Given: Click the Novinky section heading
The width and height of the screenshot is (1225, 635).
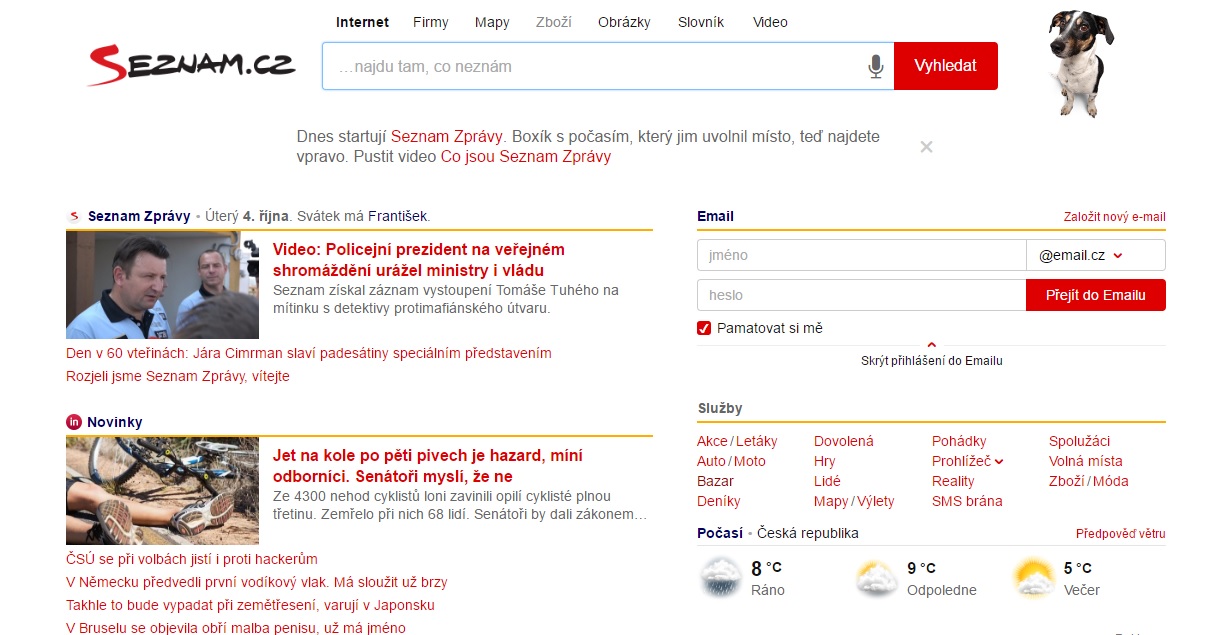Looking at the screenshot, I should pos(115,422).
